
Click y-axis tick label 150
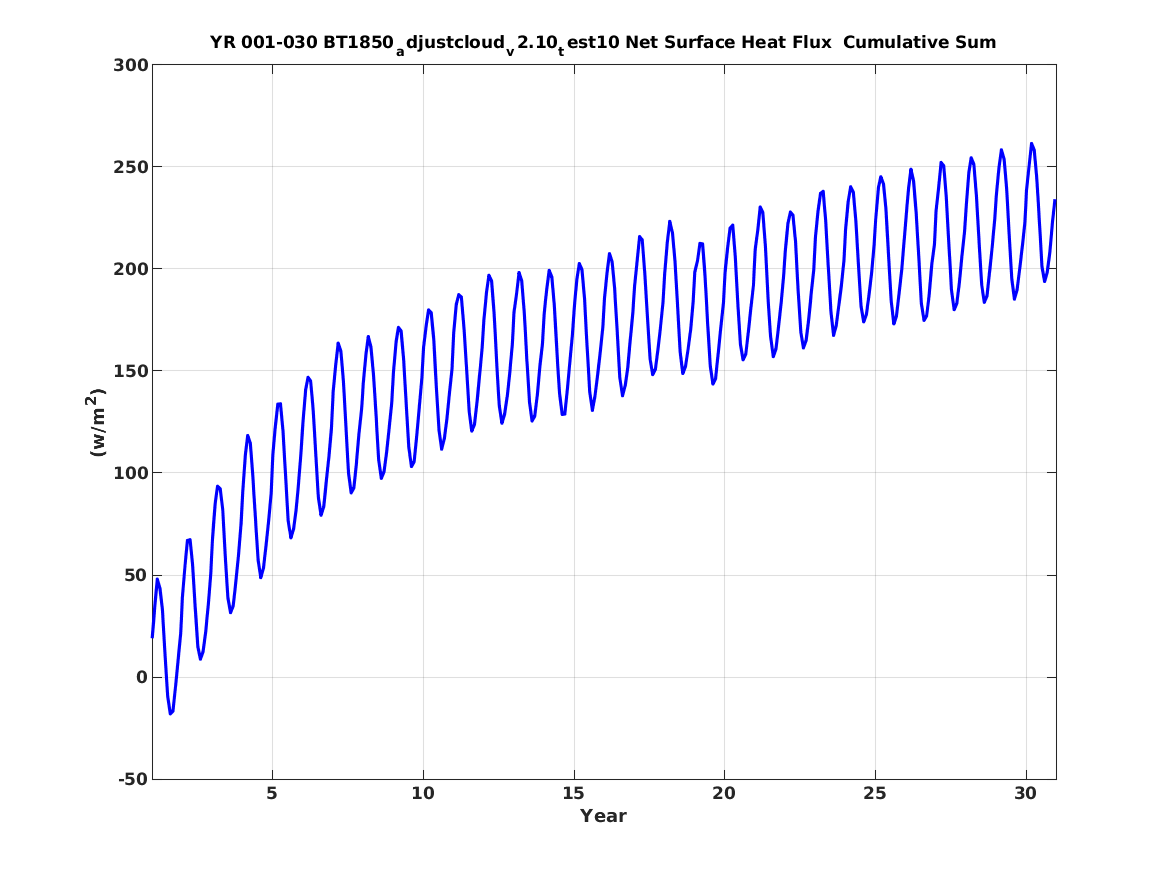[131, 371]
